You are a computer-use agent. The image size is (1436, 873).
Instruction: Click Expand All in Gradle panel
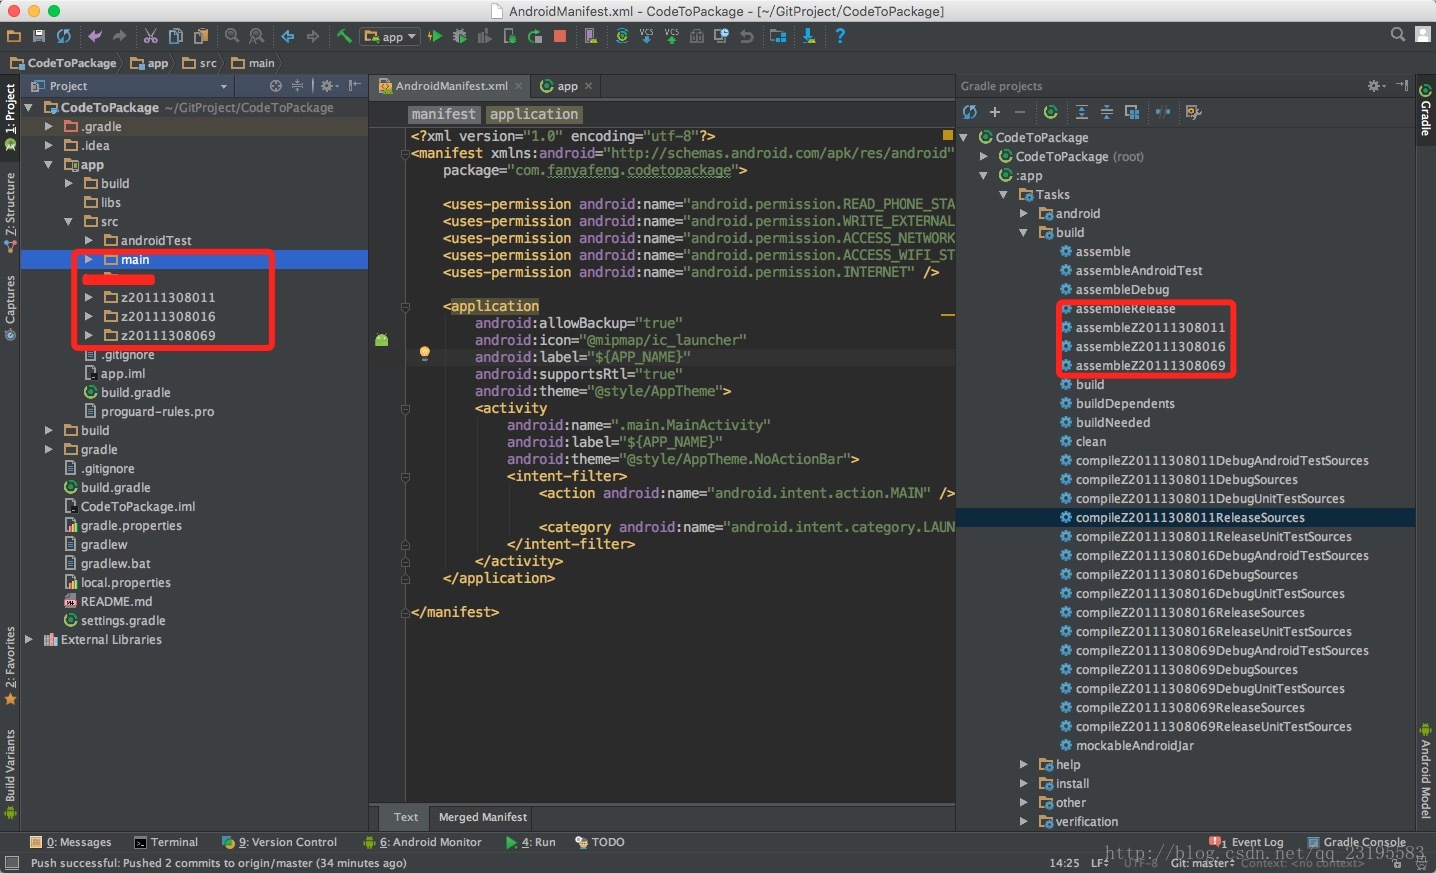pos(1082,112)
